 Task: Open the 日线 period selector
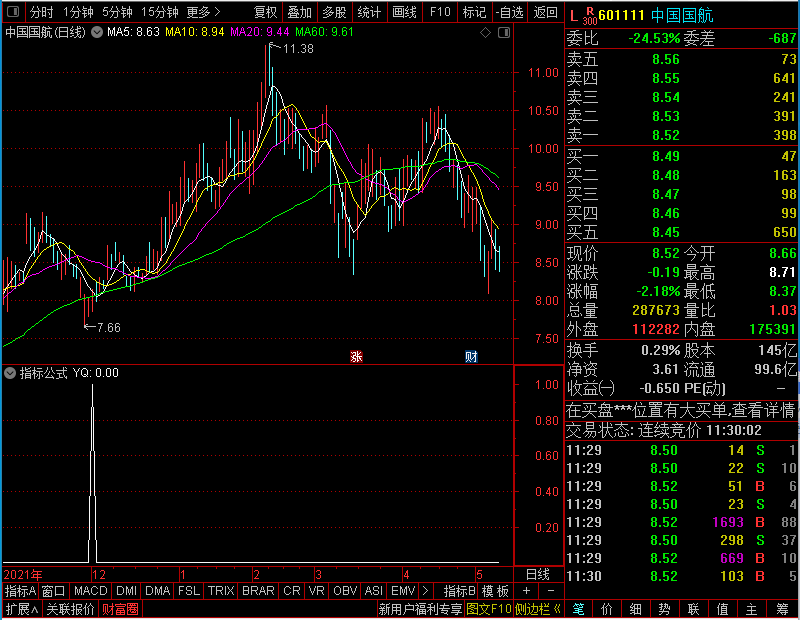tap(538, 575)
